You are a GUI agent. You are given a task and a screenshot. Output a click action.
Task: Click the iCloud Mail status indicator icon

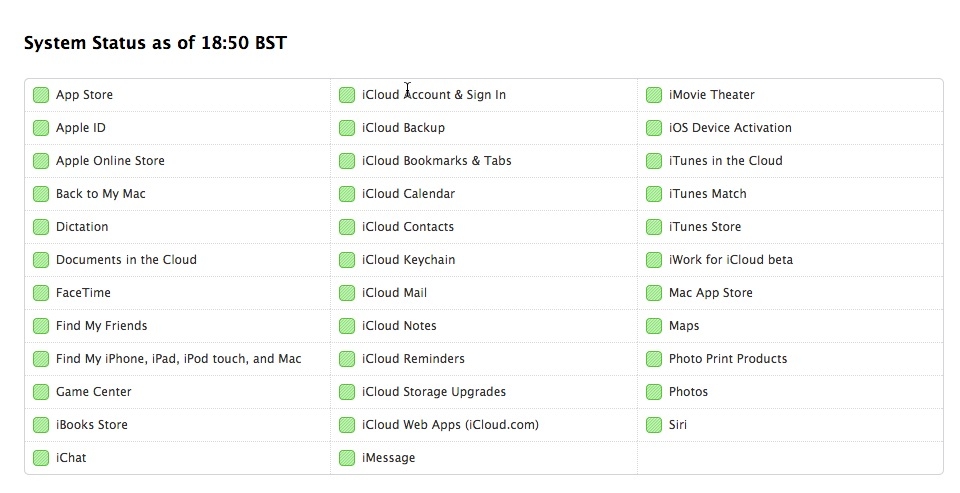tap(347, 293)
